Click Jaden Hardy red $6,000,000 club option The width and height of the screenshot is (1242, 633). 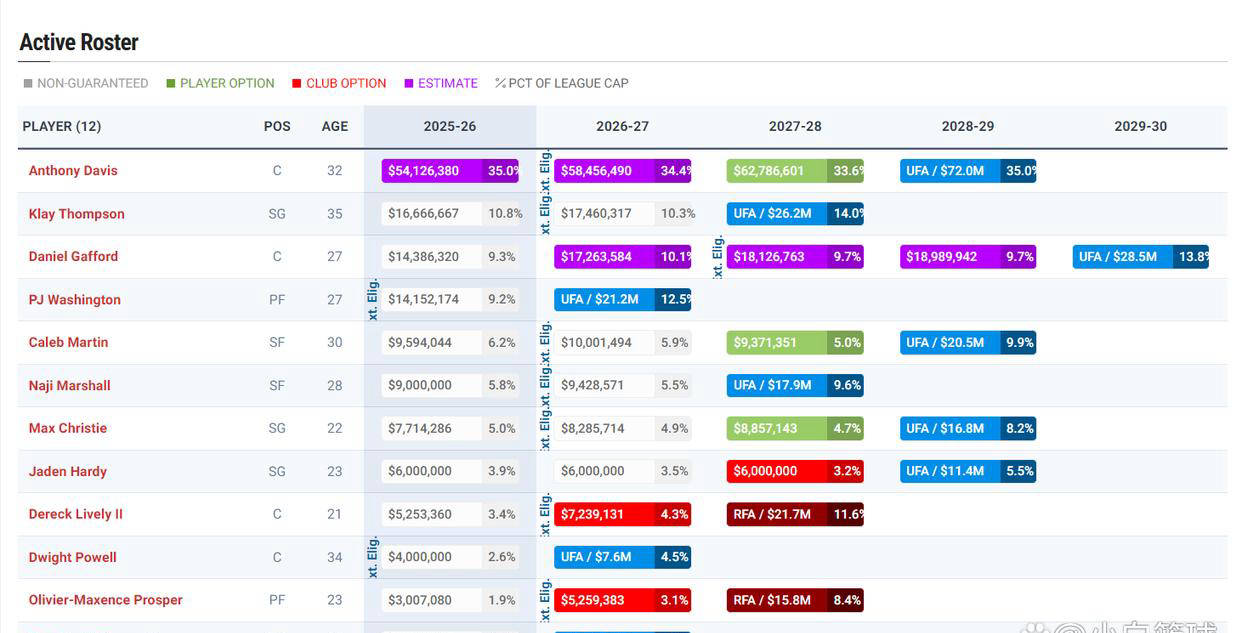coord(795,472)
